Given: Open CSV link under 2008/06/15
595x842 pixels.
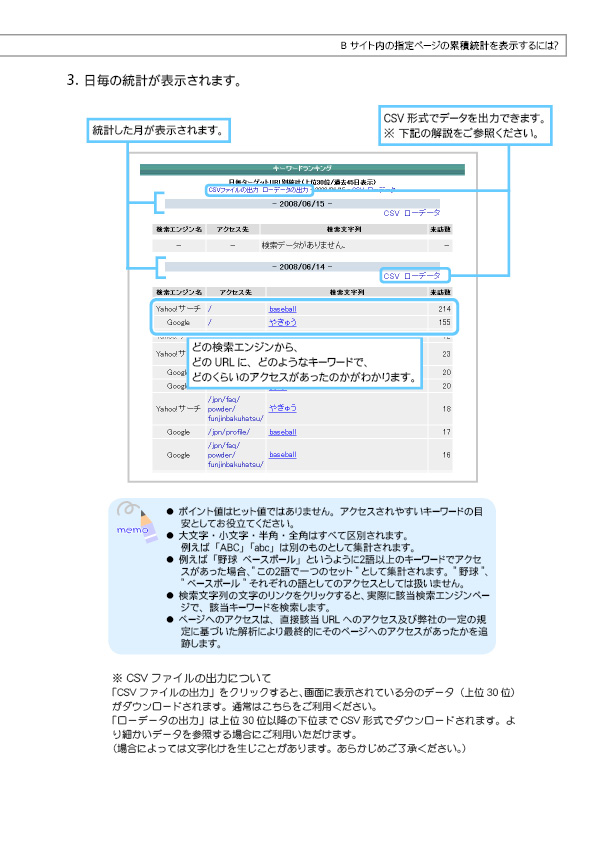Looking at the screenshot, I should [391, 213].
